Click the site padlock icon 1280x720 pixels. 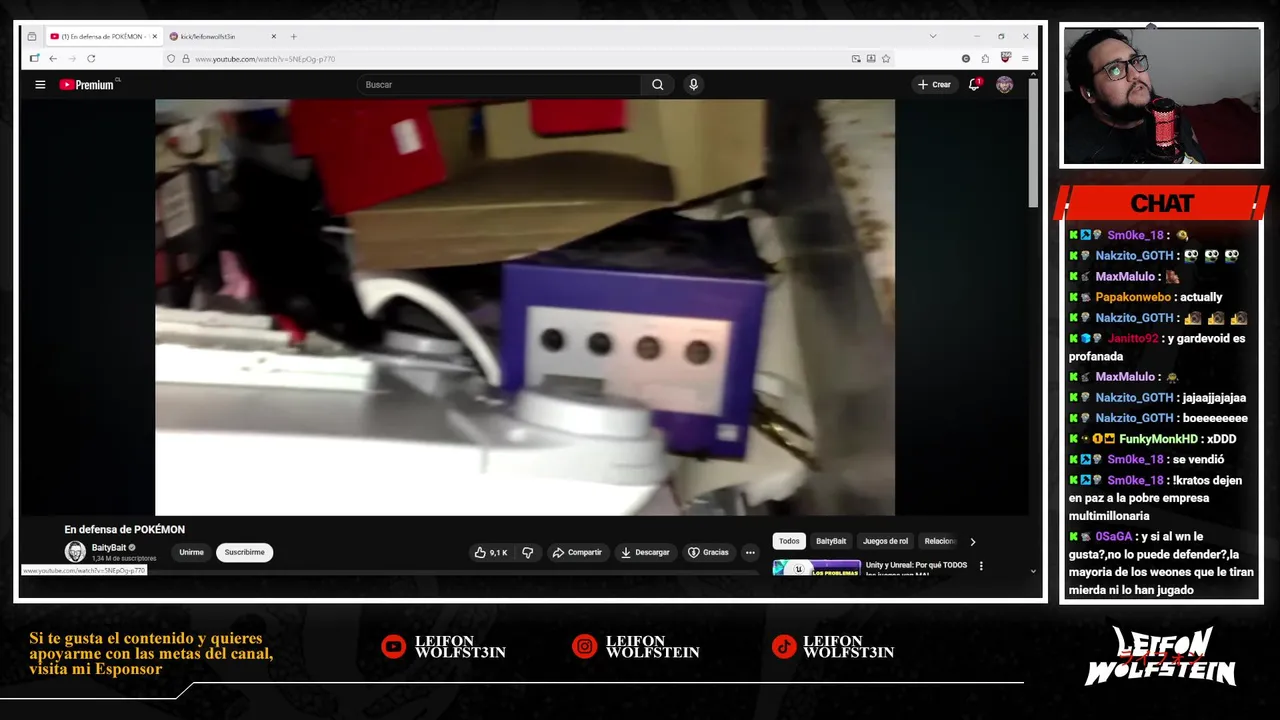185,59
